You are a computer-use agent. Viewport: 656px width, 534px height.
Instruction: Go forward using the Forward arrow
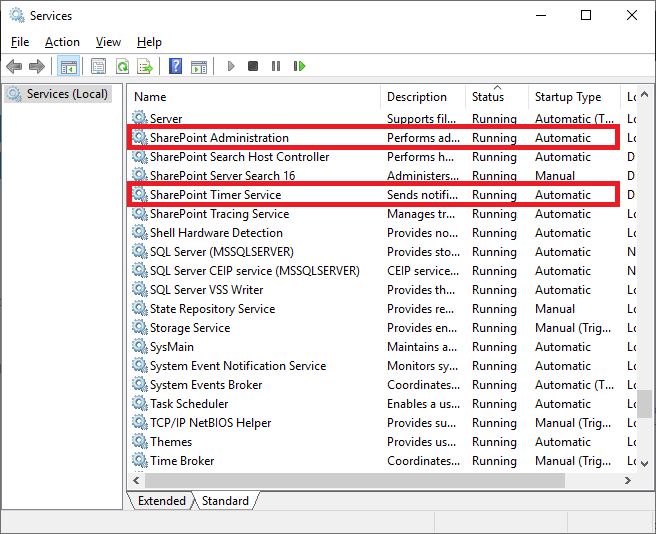tap(37, 66)
